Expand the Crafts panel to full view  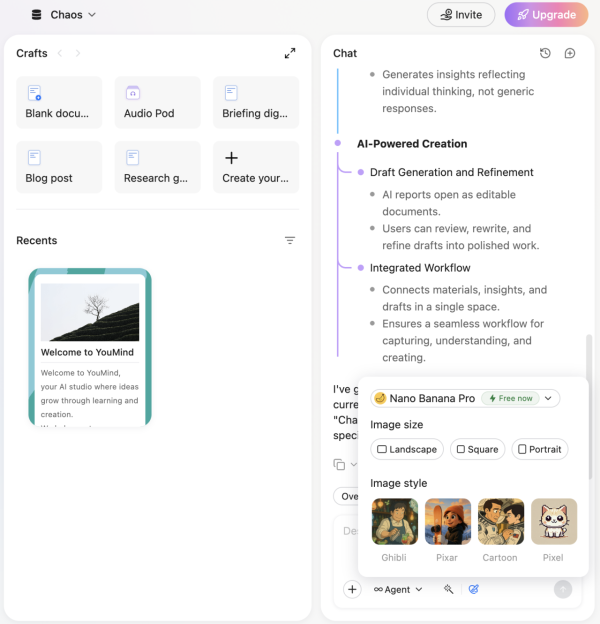tap(289, 53)
